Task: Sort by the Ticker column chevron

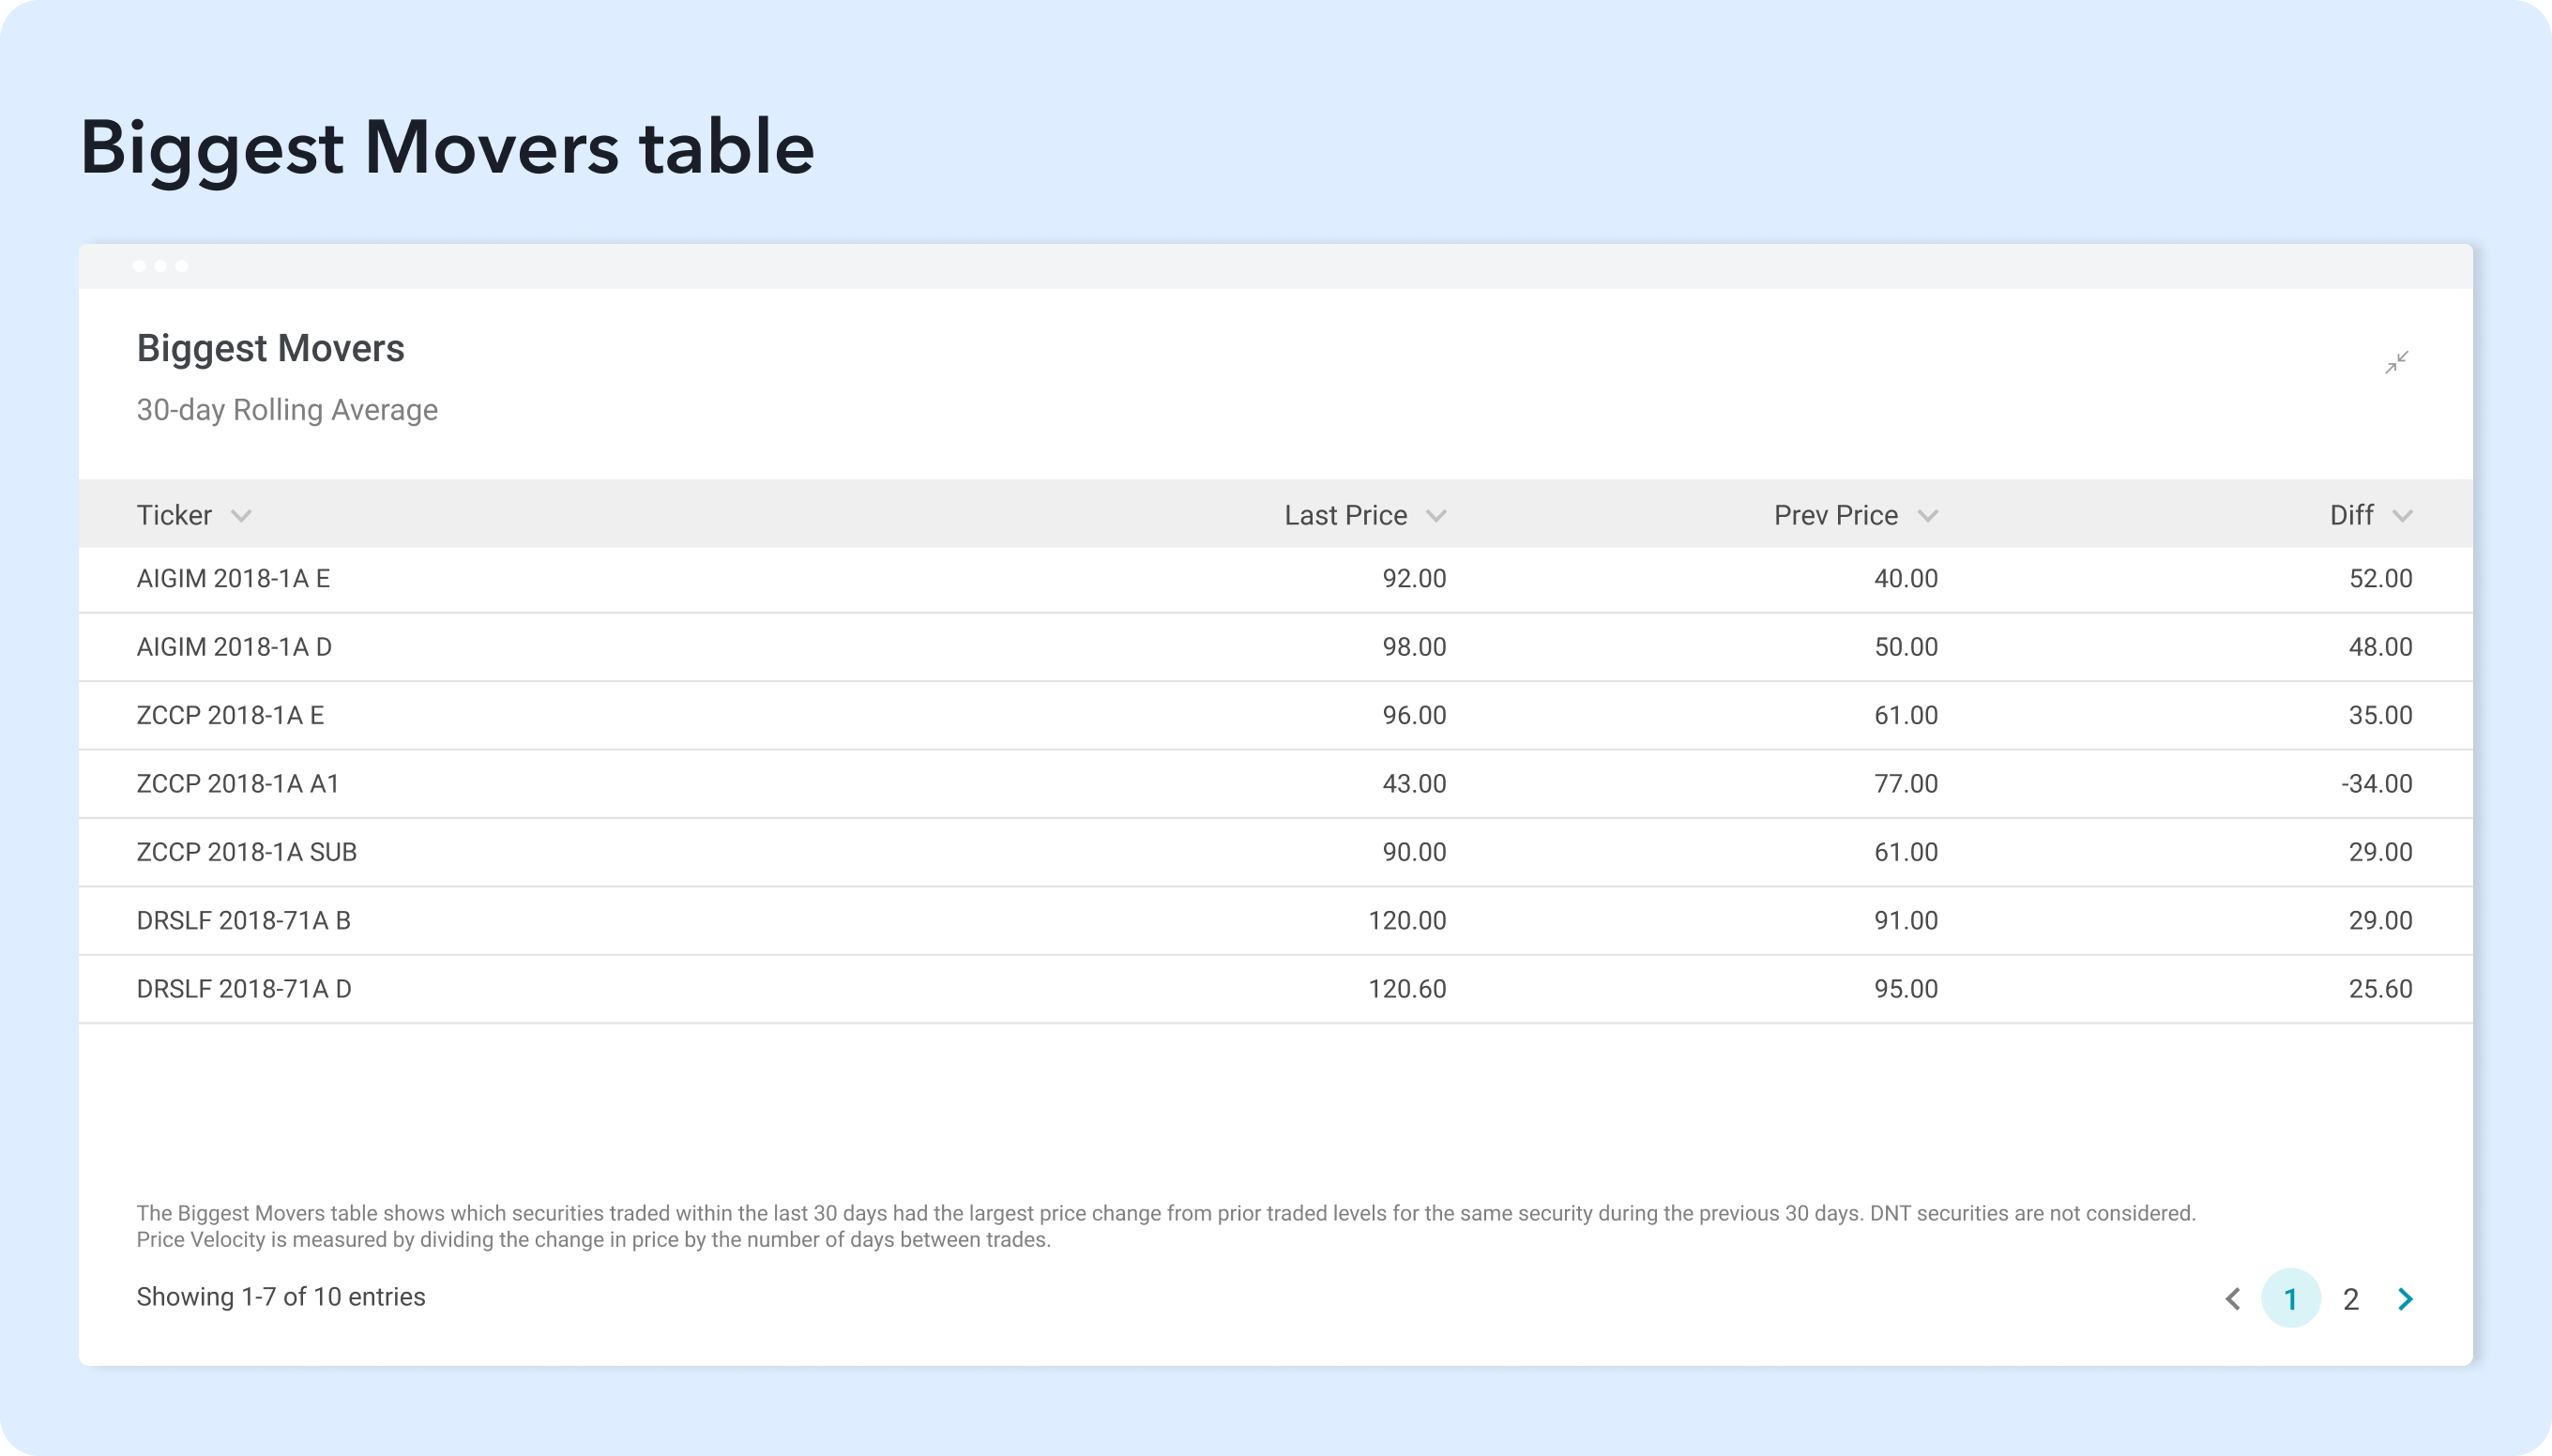Action: pos(241,516)
